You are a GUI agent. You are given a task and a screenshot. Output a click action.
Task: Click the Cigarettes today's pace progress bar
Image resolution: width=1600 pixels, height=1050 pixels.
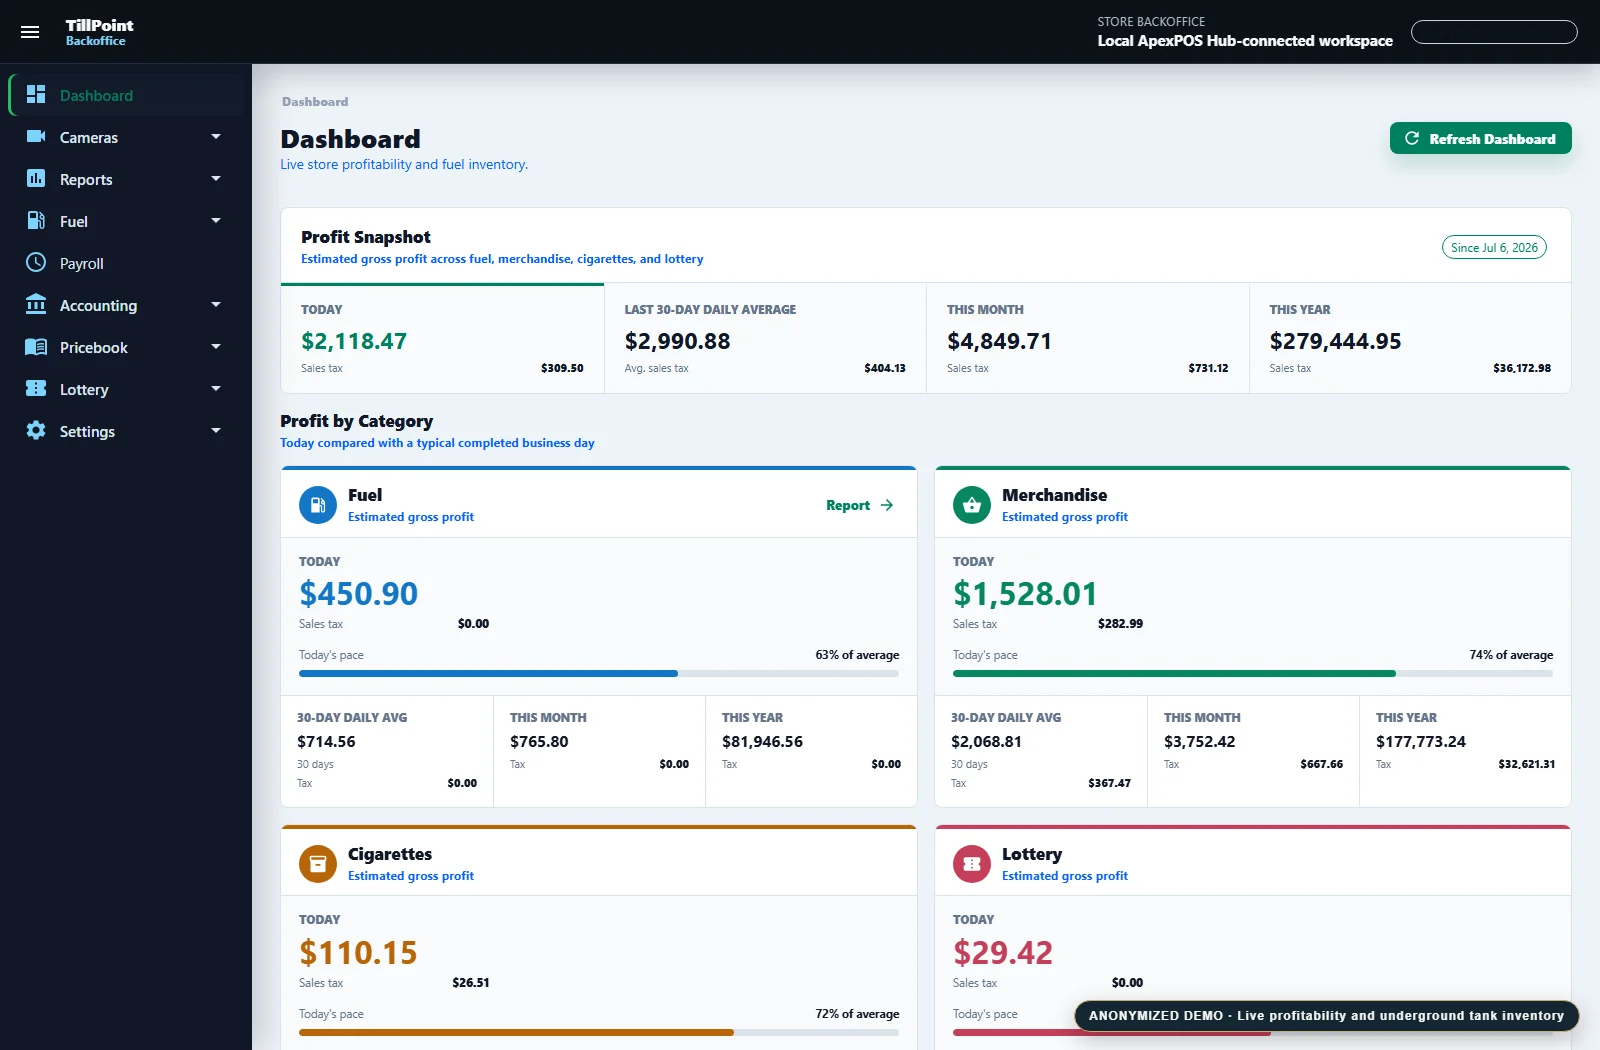pos(599,1032)
